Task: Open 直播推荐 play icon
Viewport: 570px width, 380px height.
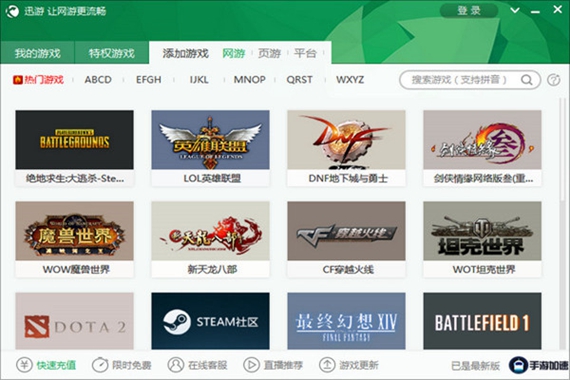Action: 251,364
